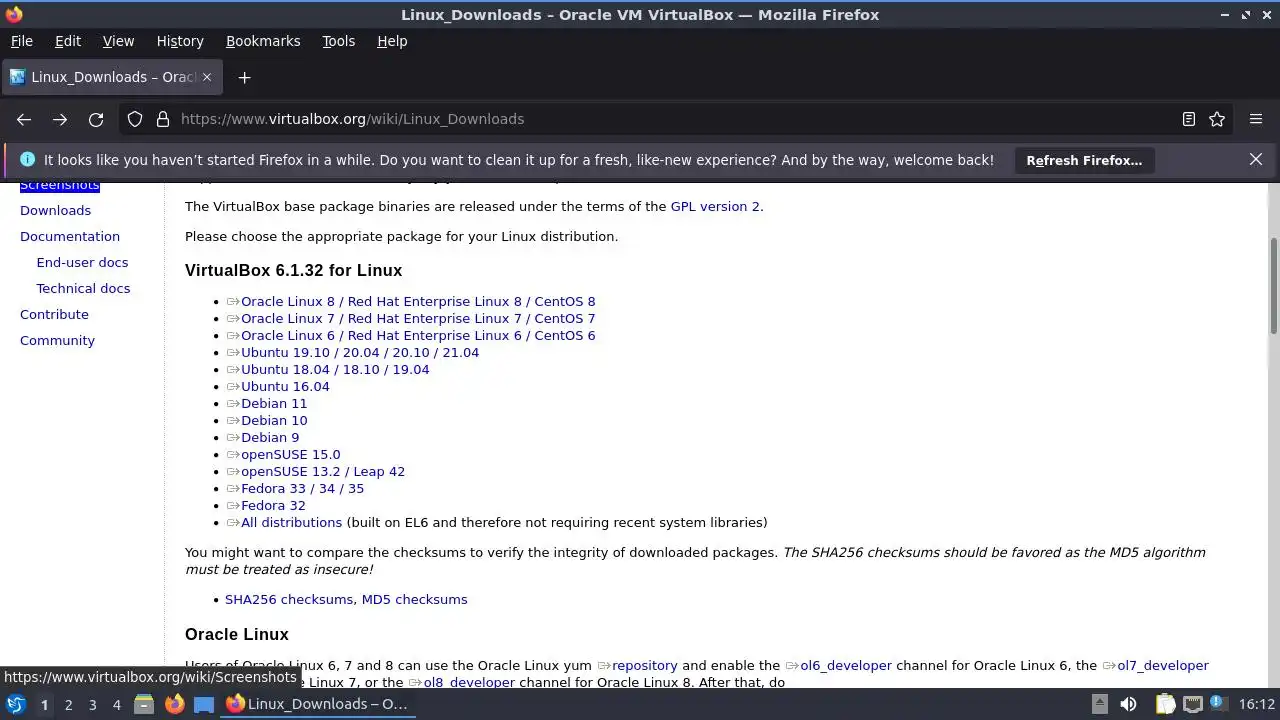Bookmark this page with the star icon
This screenshot has height=720, width=1280.
point(1217,119)
